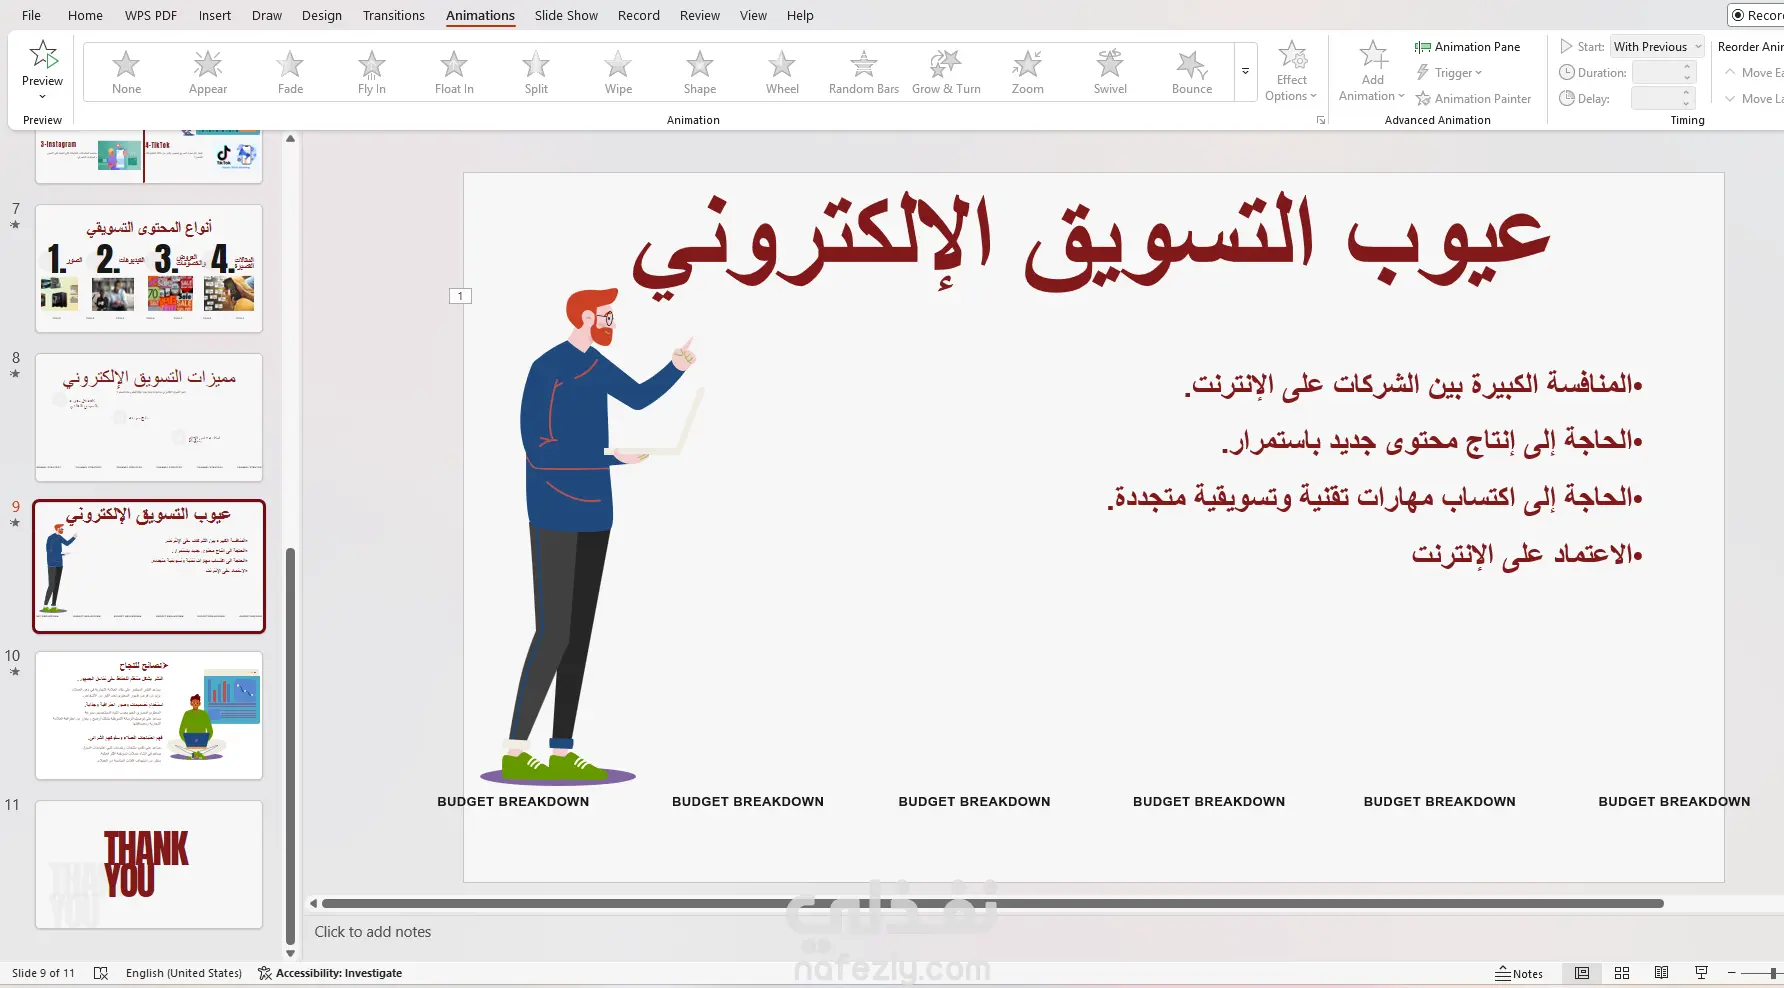Set animation to None

pos(126,72)
